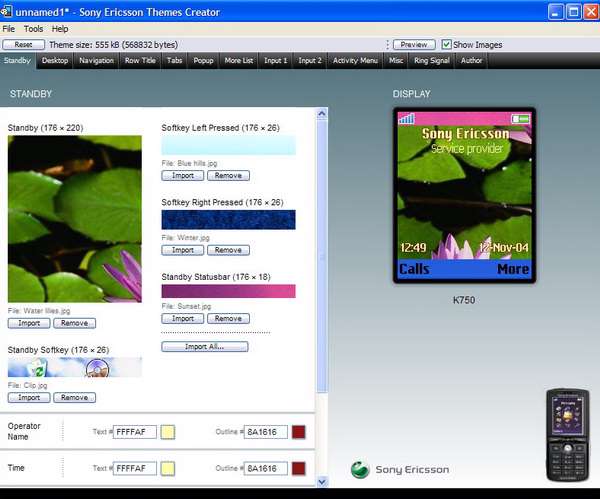600x499 pixels.
Task: Click Operator Name text color swatch
Action: (x=168, y=432)
